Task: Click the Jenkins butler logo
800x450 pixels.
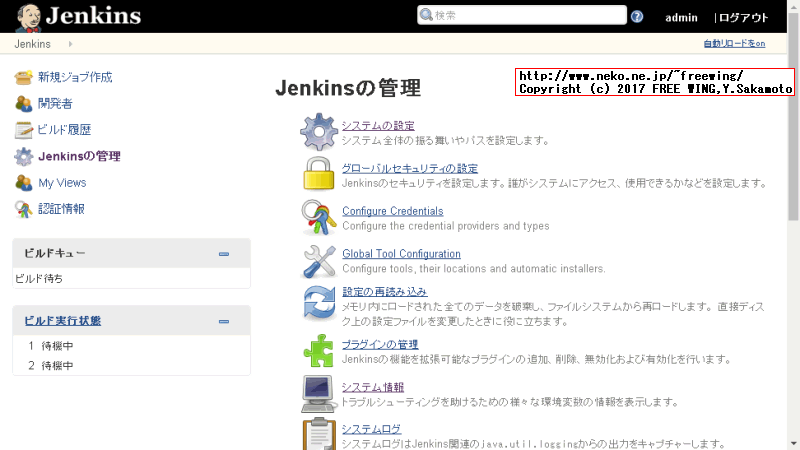Action: [x=28, y=17]
